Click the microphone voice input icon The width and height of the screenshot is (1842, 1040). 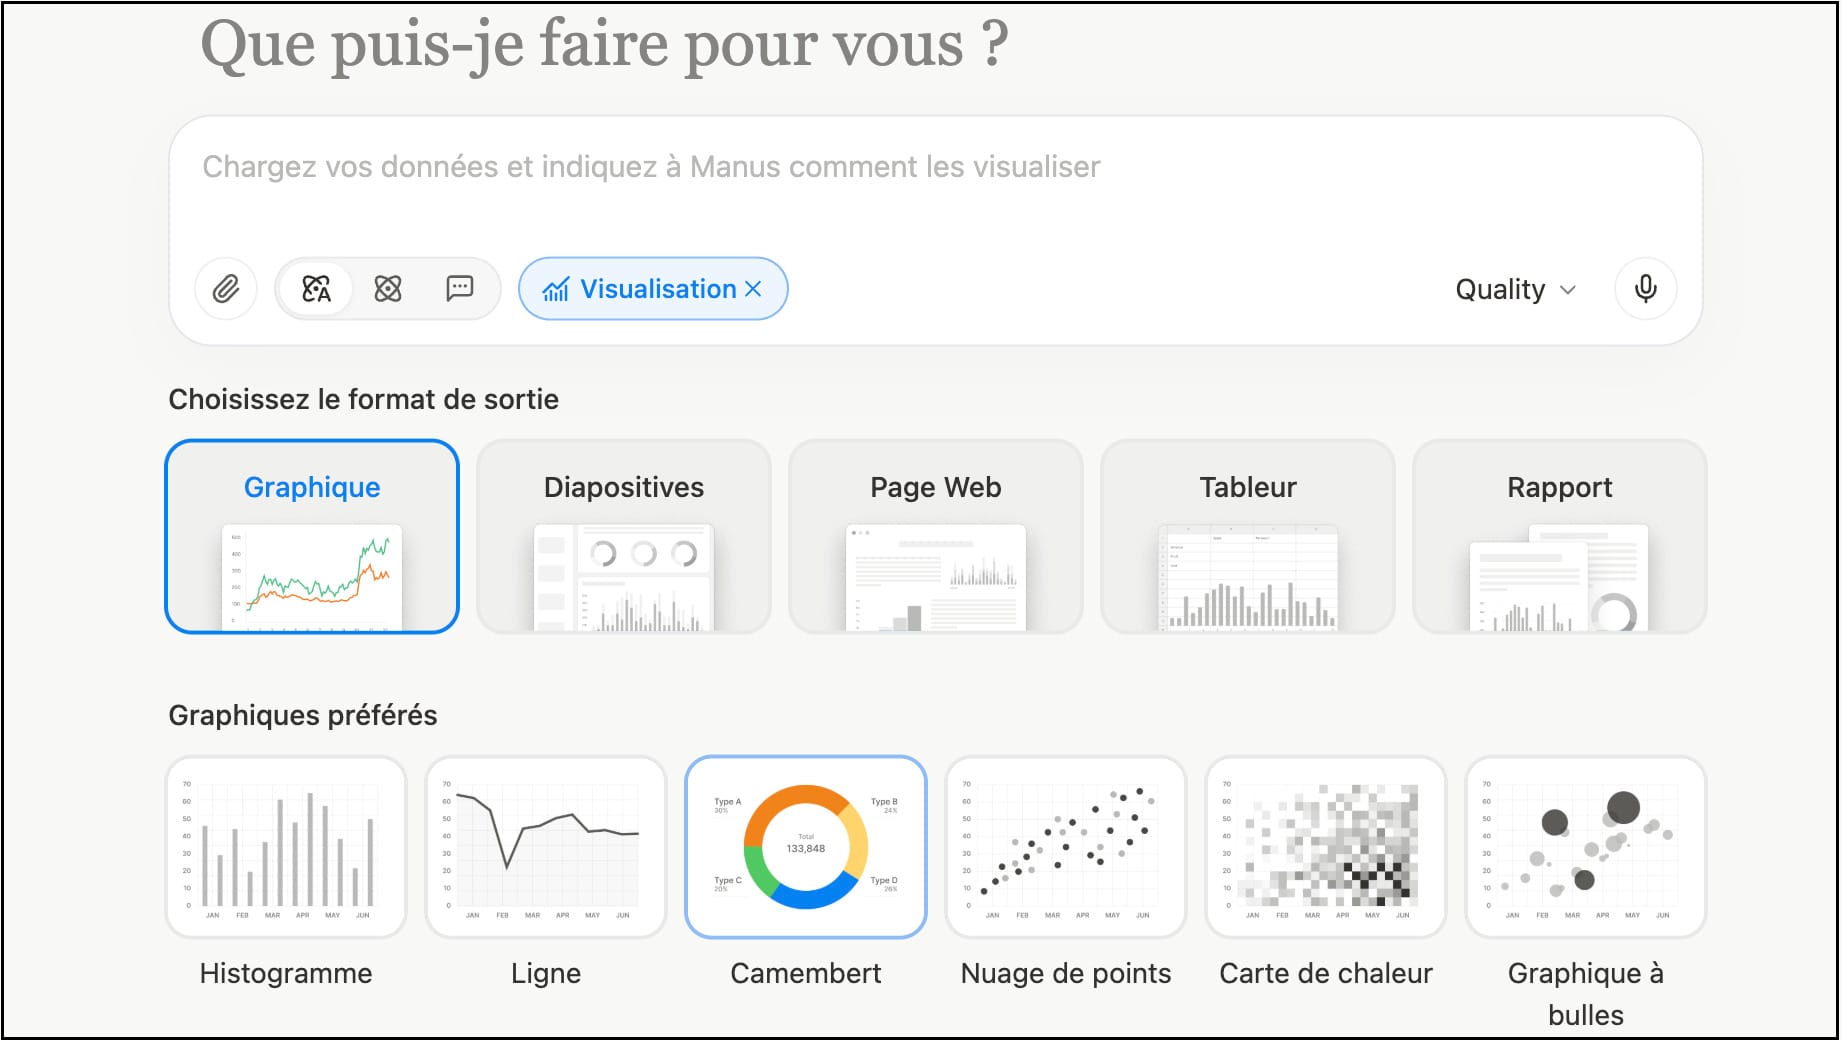pyautogui.click(x=1645, y=289)
